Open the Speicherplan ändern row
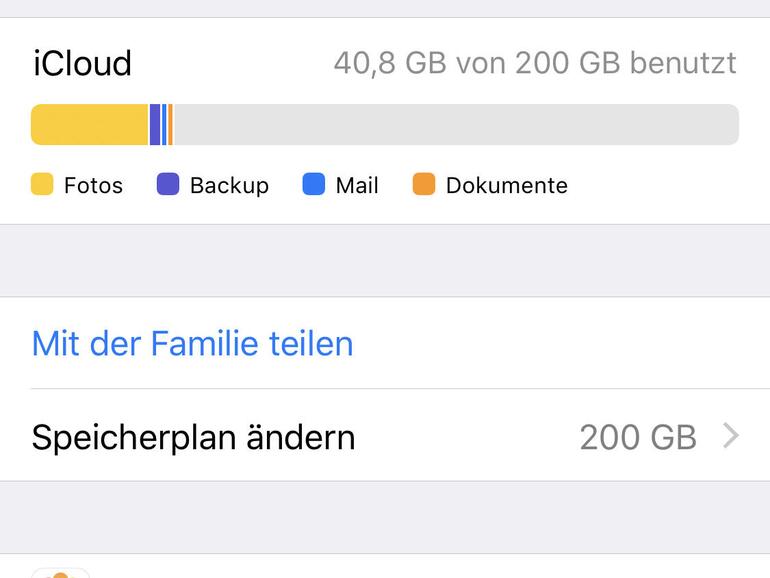Viewport: 770px width, 578px height. pyautogui.click(x=193, y=437)
